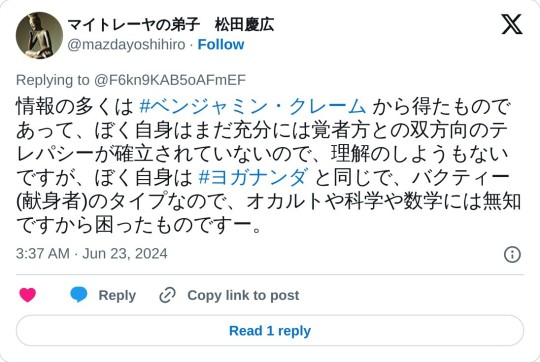The height and width of the screenshot is (362, 540).
Task: Open the X logo link
Action: pos(512,24)
